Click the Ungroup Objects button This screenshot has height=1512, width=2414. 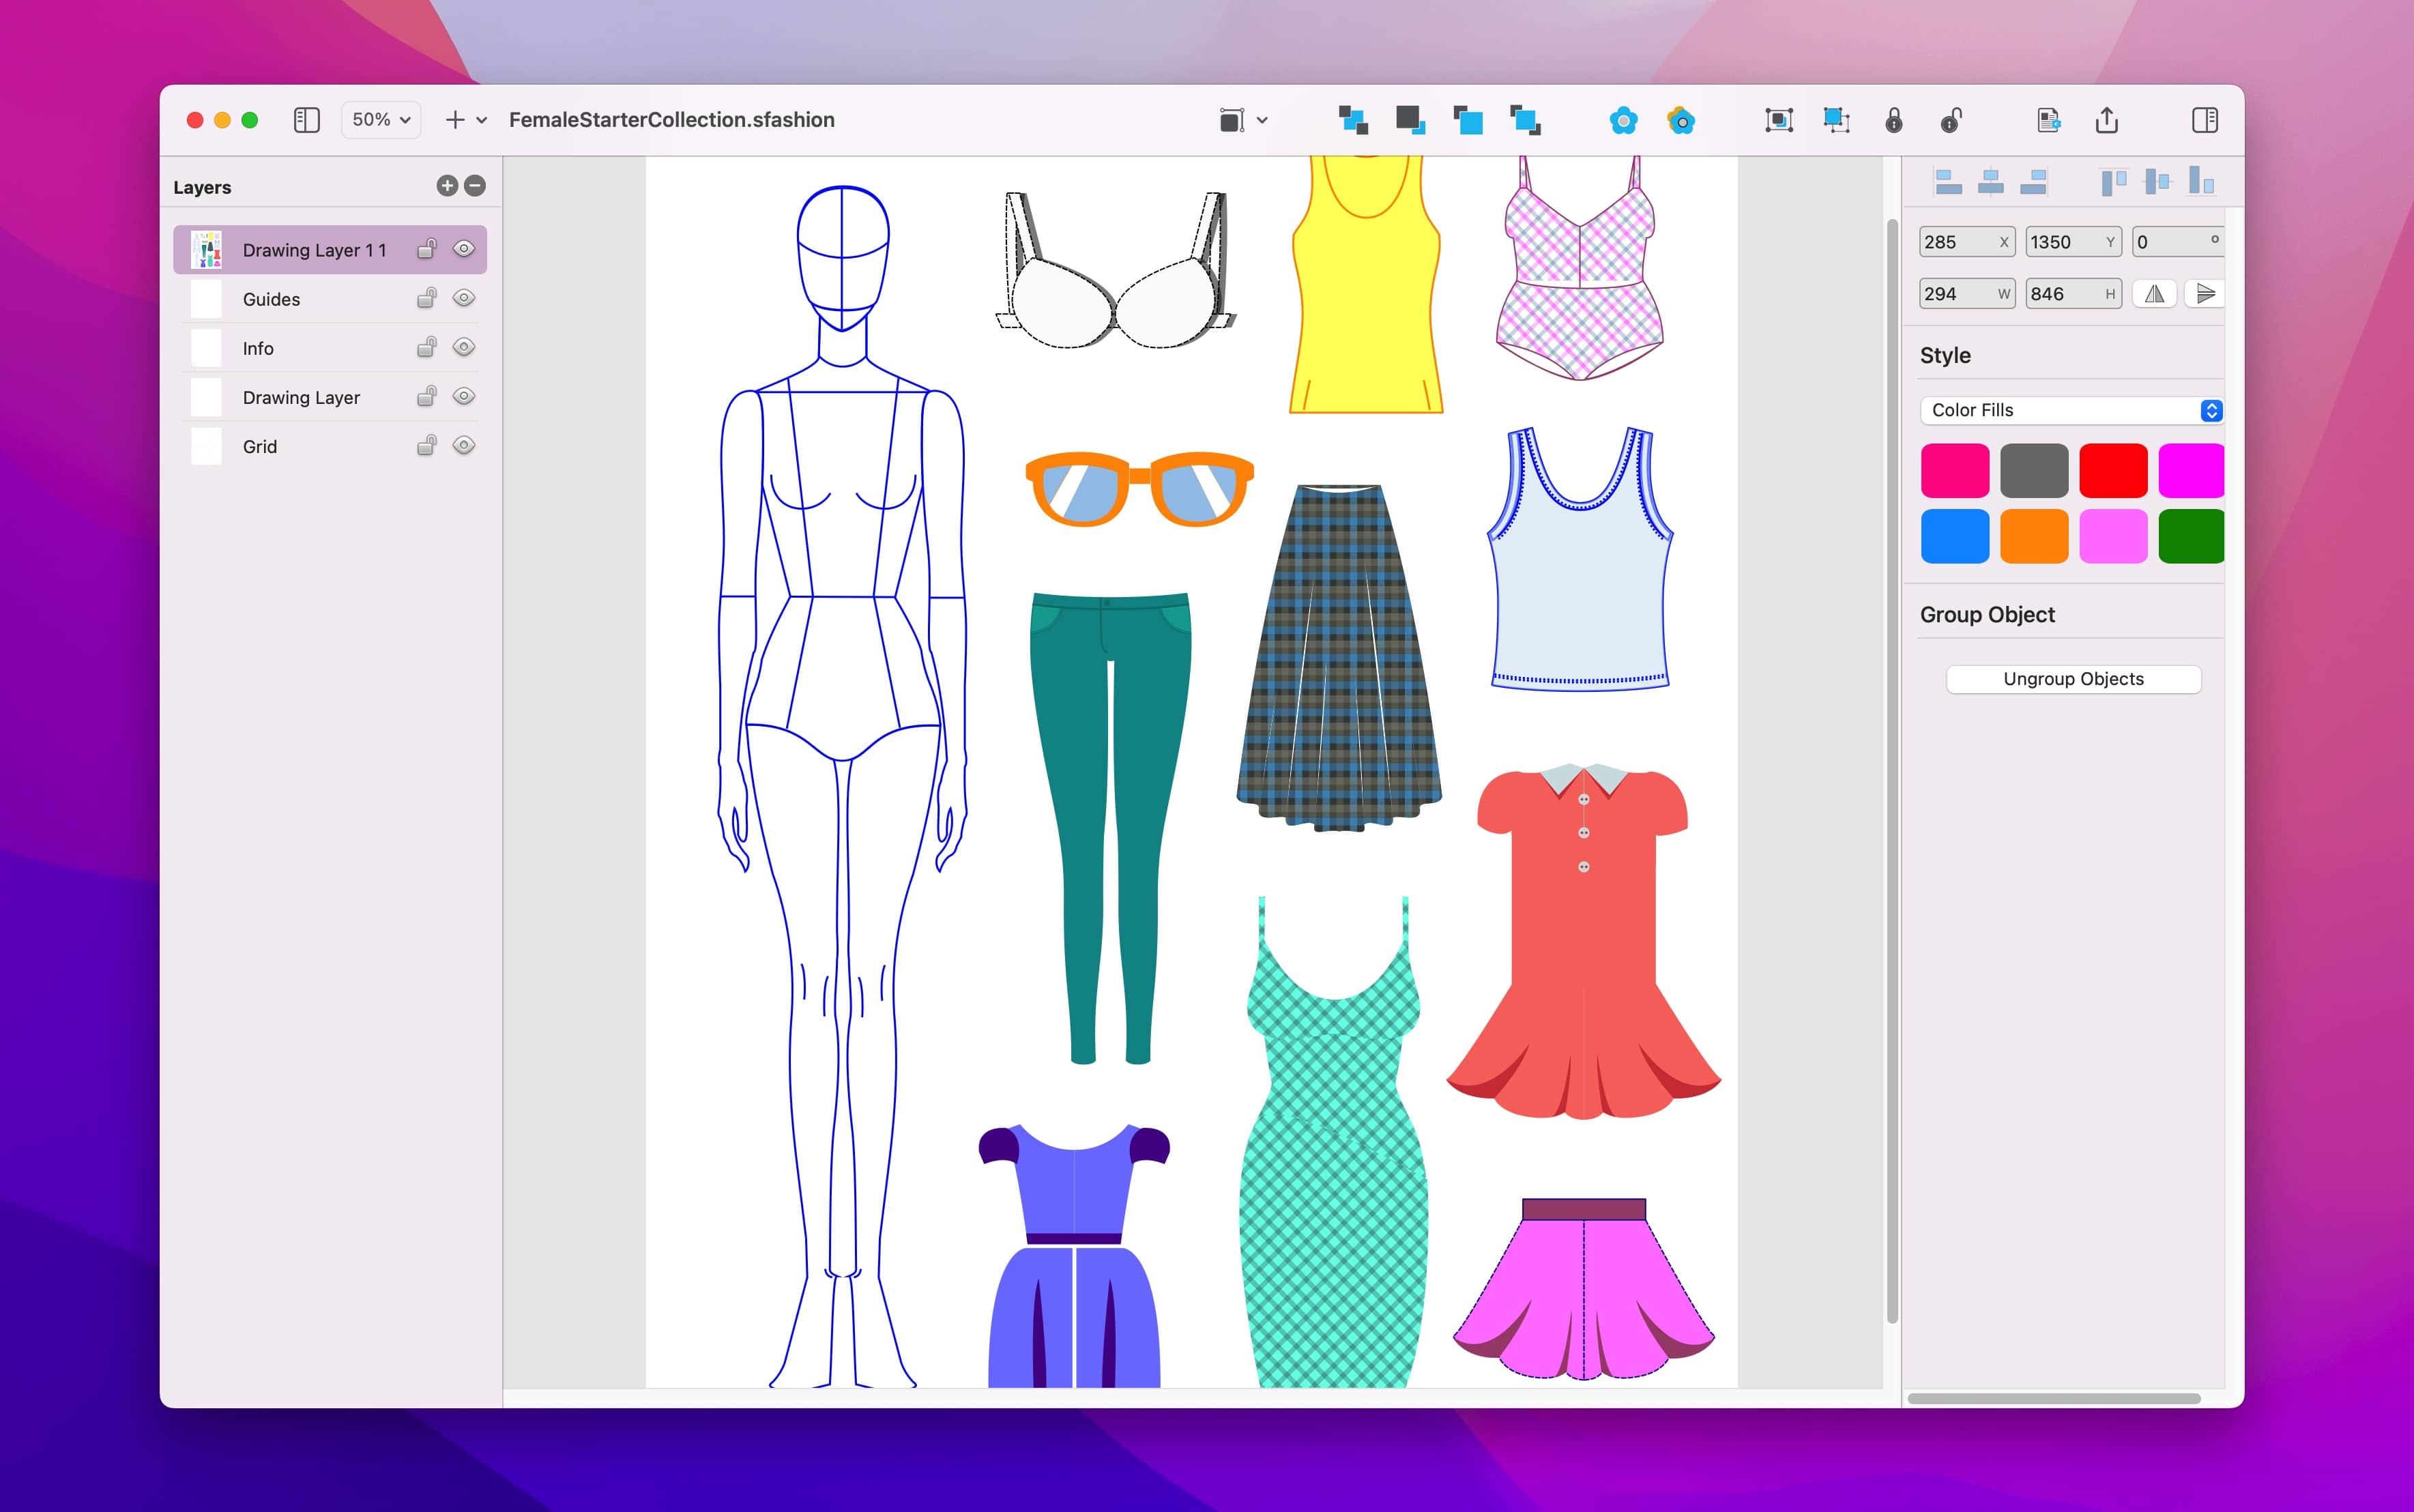click(2073, 679)
